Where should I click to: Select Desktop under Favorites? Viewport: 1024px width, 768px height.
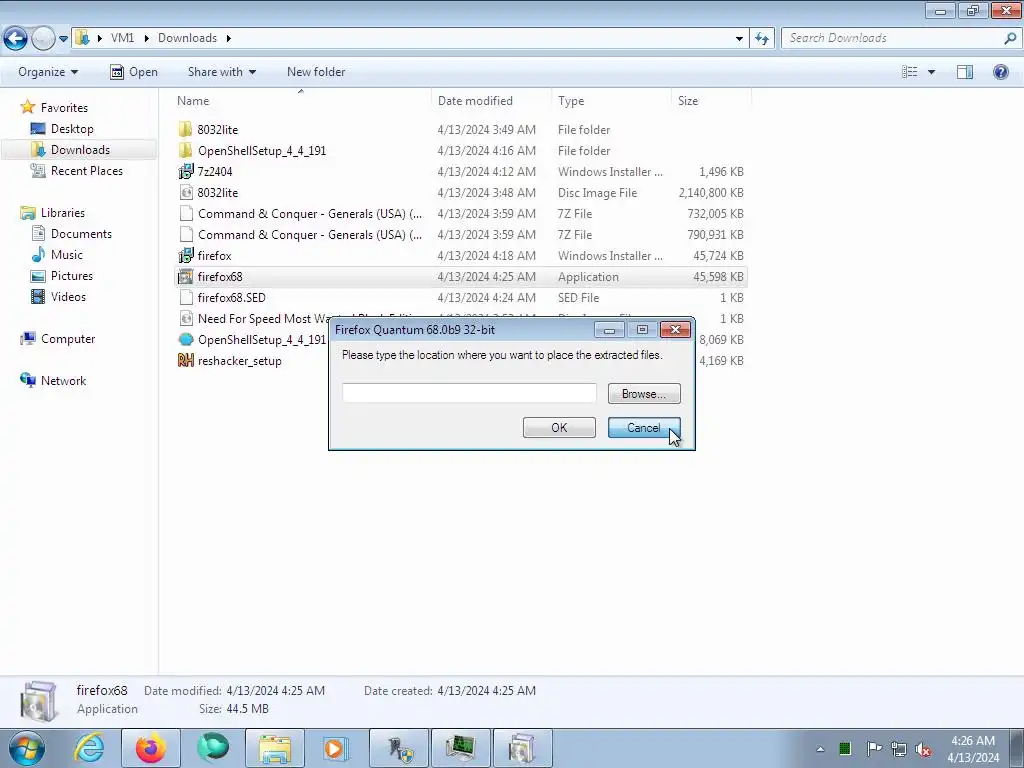point(72,129)
